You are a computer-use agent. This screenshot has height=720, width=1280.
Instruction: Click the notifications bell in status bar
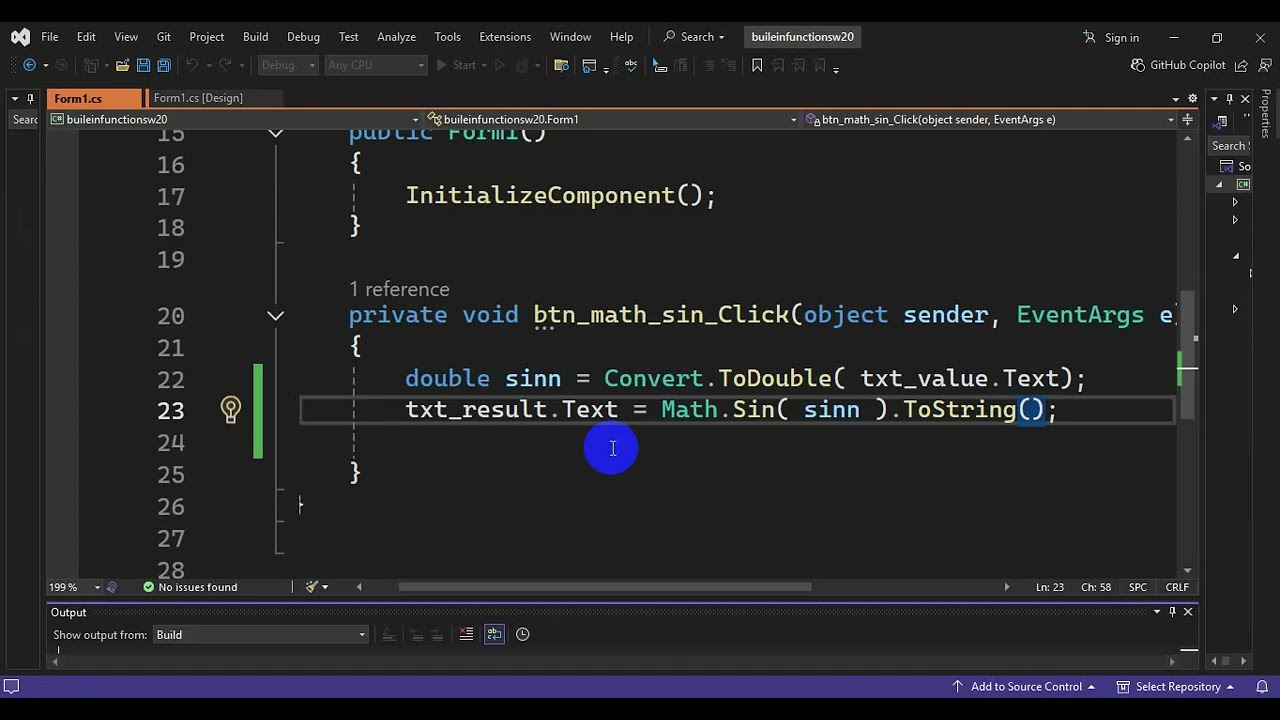[1261, 687]
